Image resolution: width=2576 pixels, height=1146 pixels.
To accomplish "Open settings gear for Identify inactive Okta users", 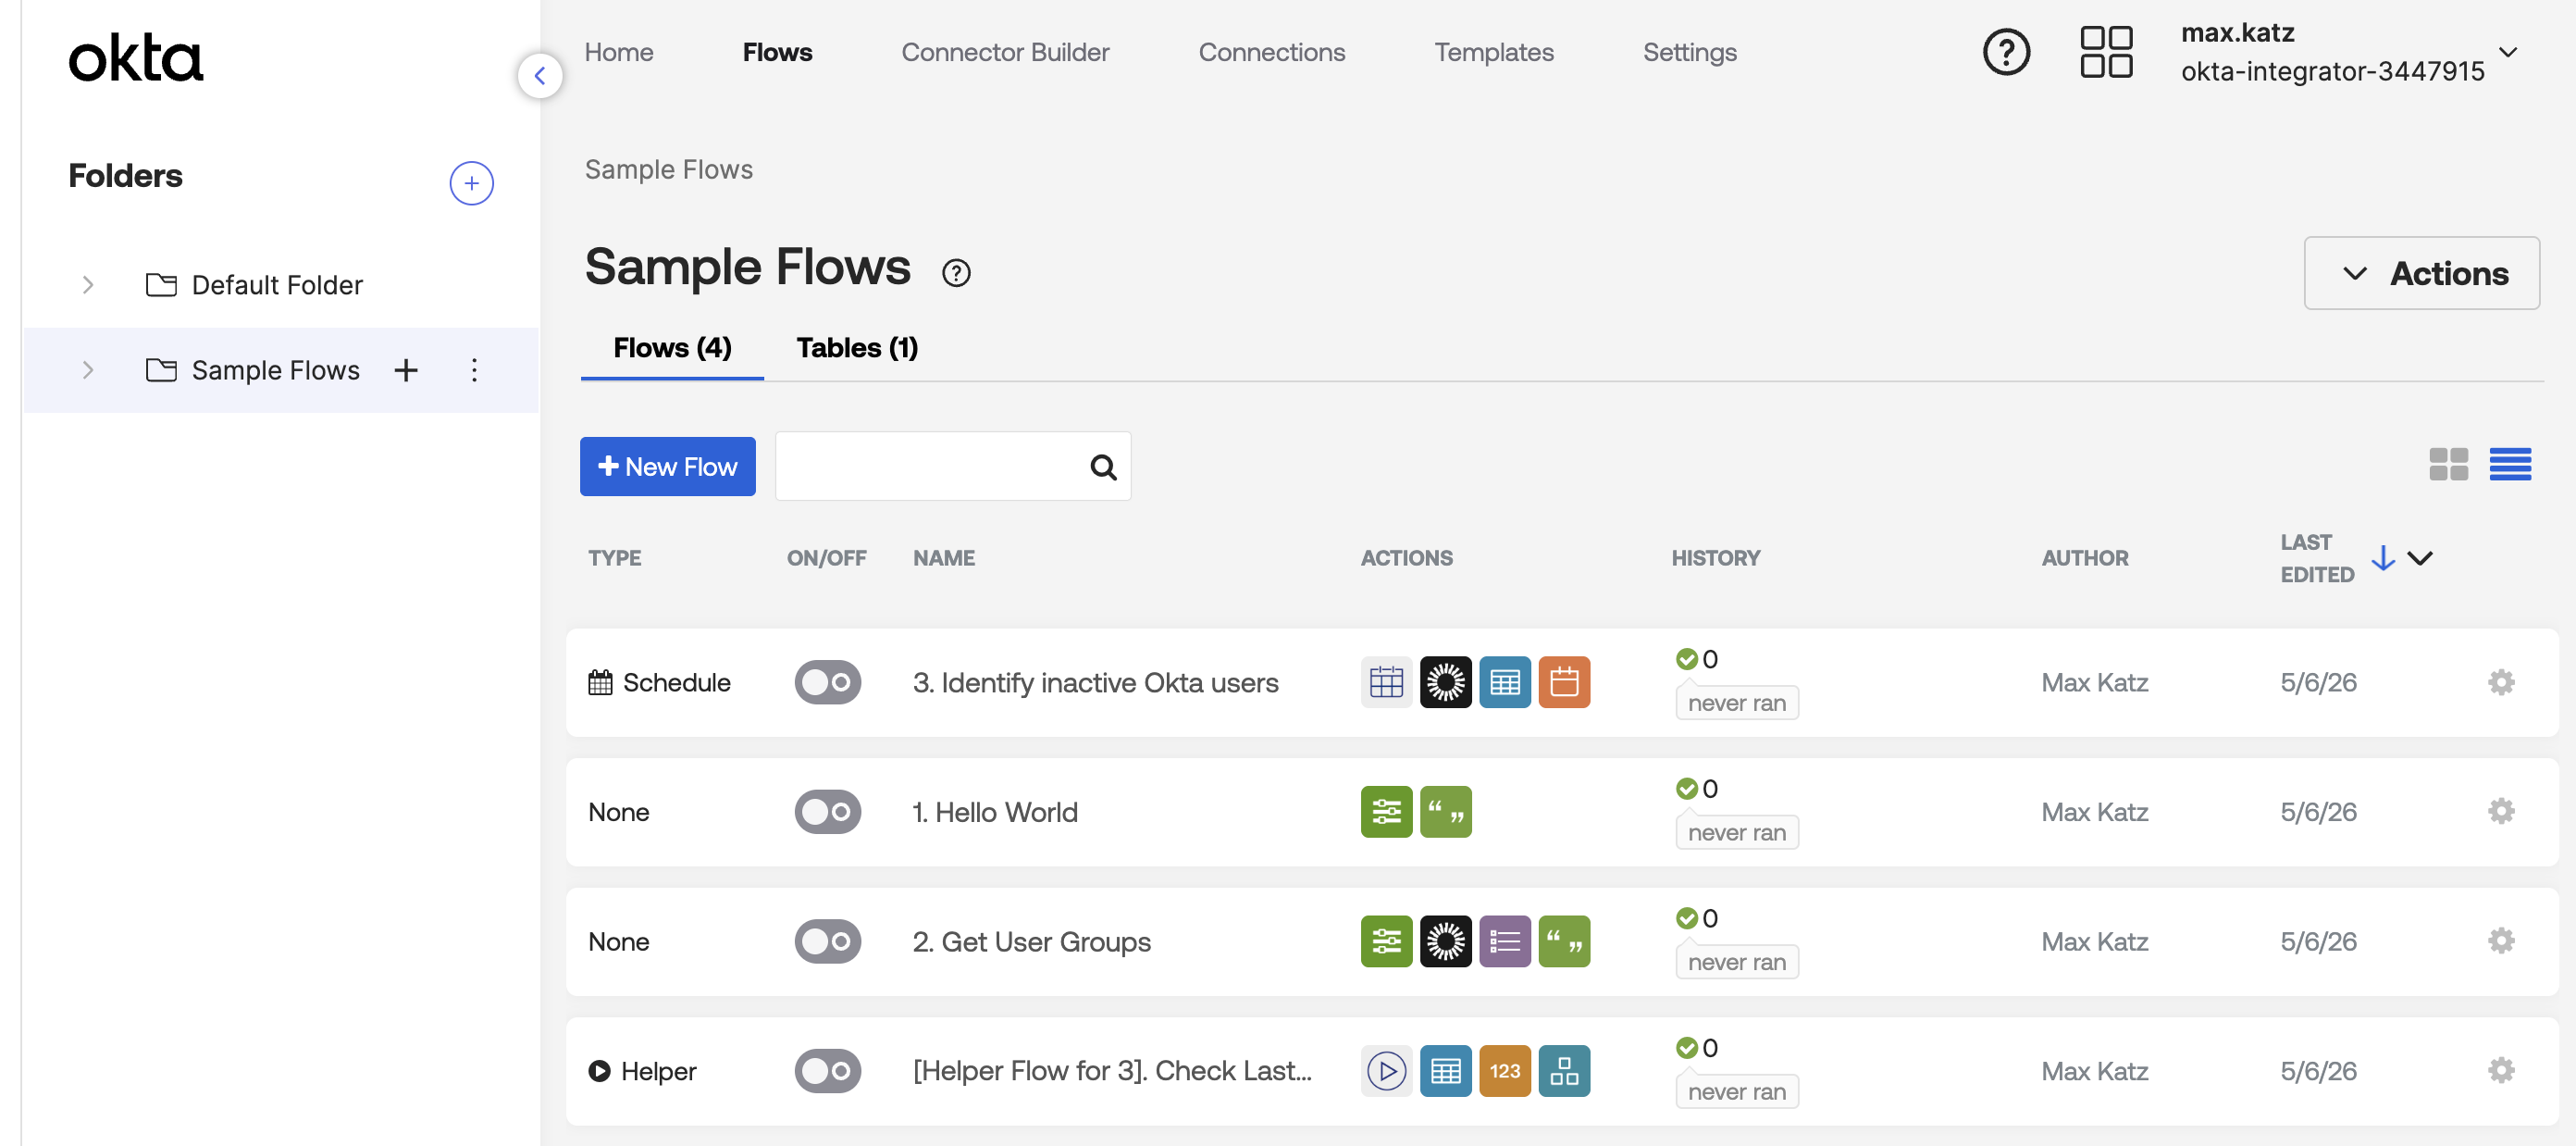I will 2501,683.
